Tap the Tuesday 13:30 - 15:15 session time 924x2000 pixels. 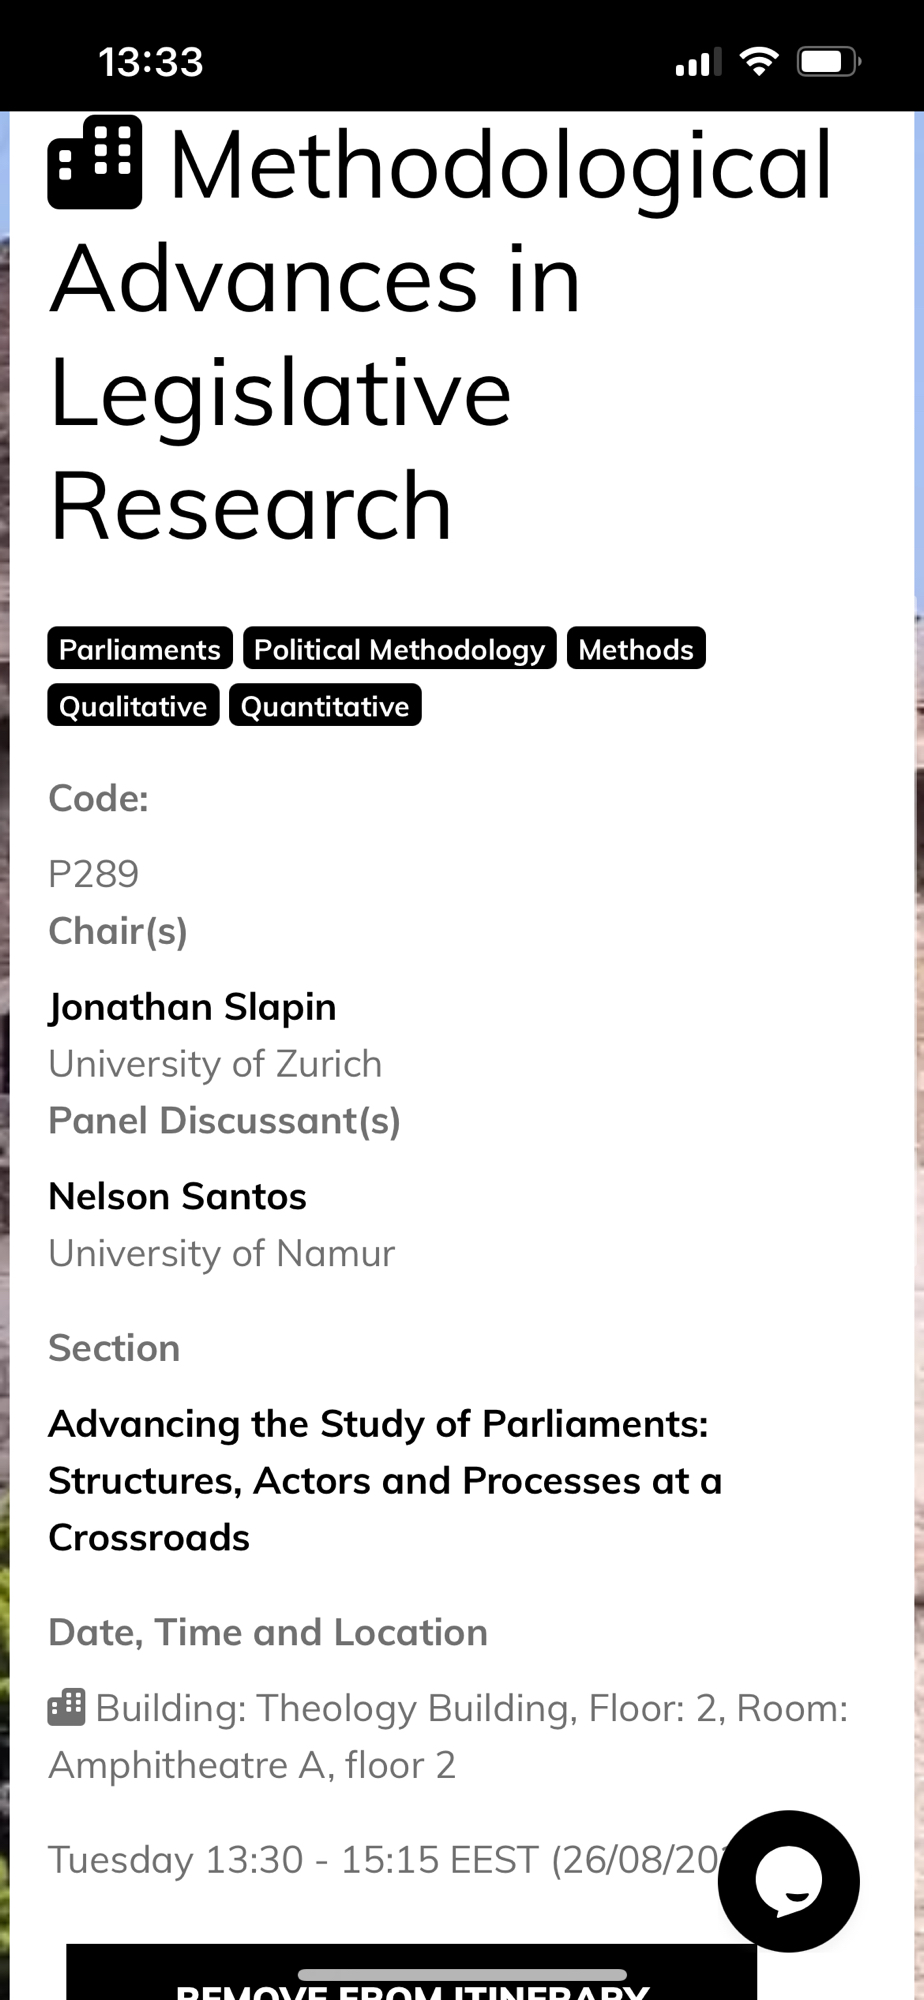[380, 1860]
